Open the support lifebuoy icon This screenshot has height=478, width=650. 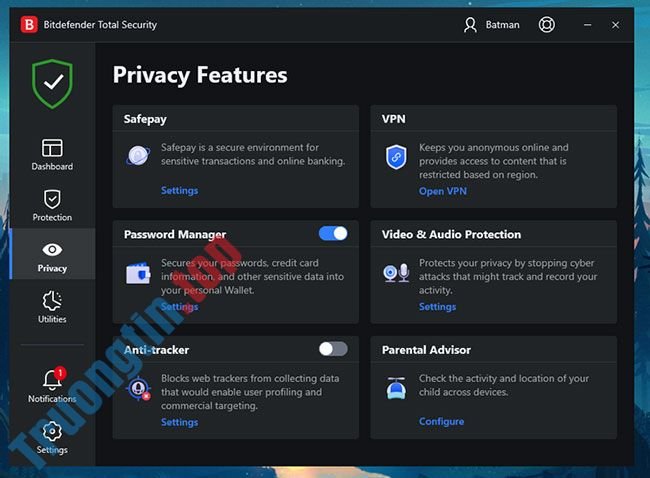(546, 24)
